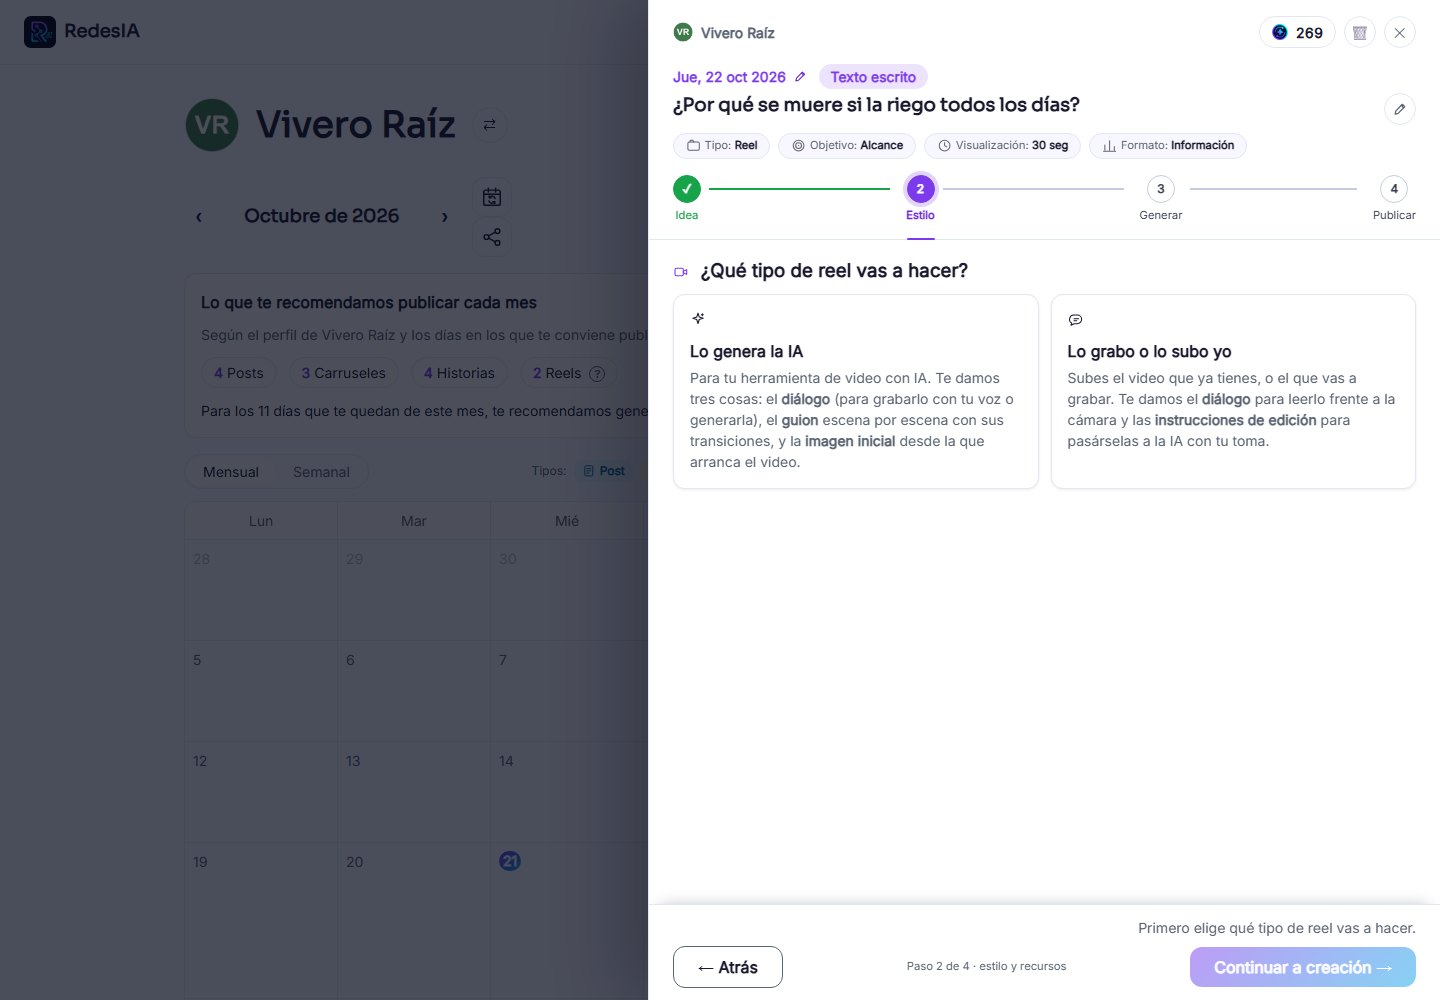The width and height of the screenshot is (1440, 1000).
Task: Go to next month arrow
Action: coord(445,217)
